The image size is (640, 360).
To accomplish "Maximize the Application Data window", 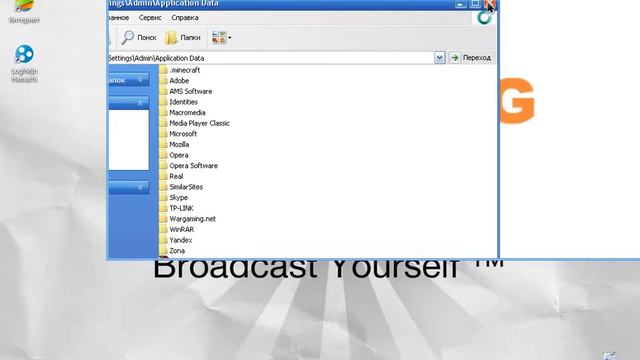I will click(475, 4).
